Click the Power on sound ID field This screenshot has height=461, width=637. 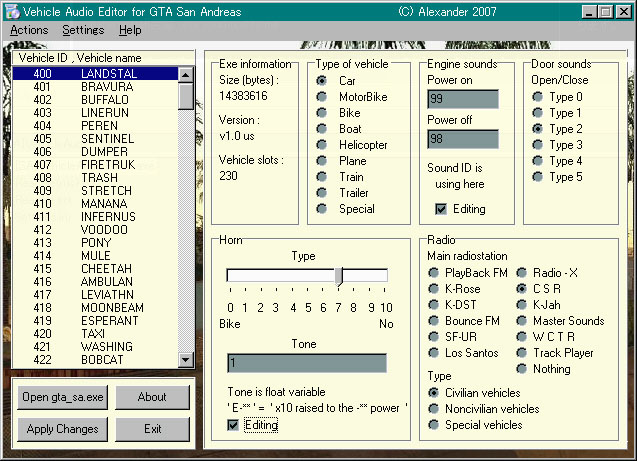(463, 99)
